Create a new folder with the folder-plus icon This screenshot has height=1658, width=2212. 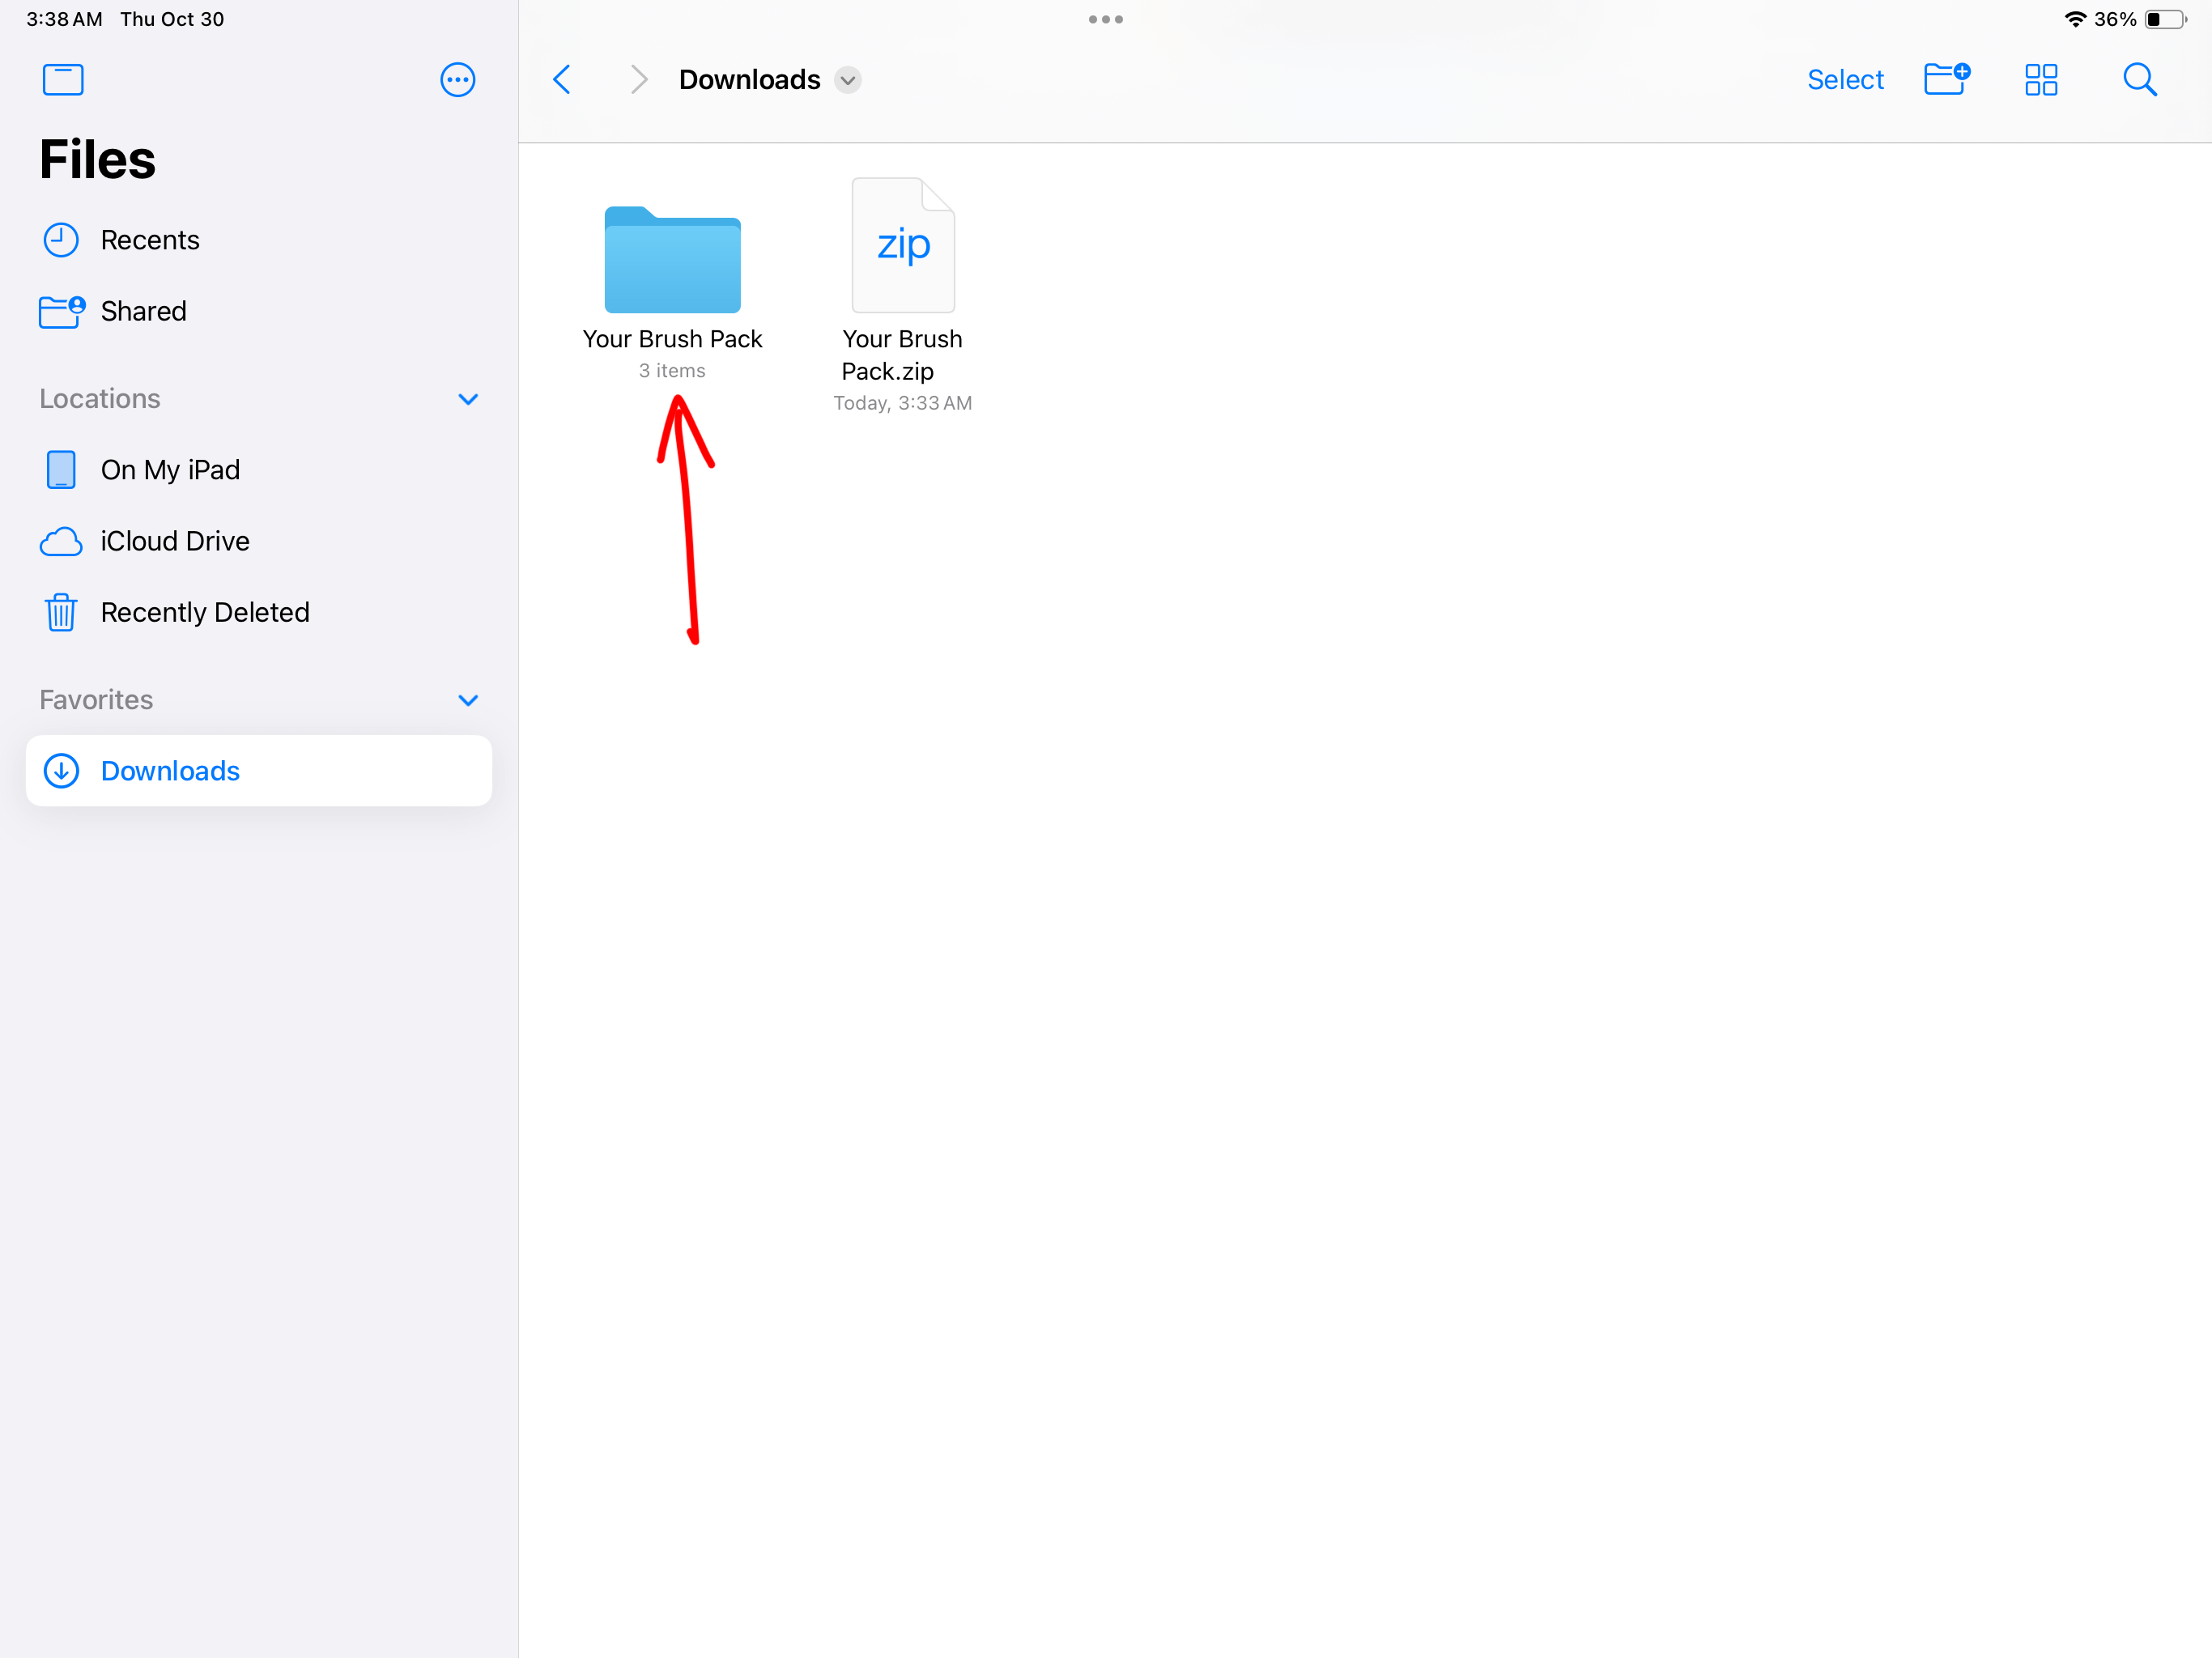point(1945,79)
